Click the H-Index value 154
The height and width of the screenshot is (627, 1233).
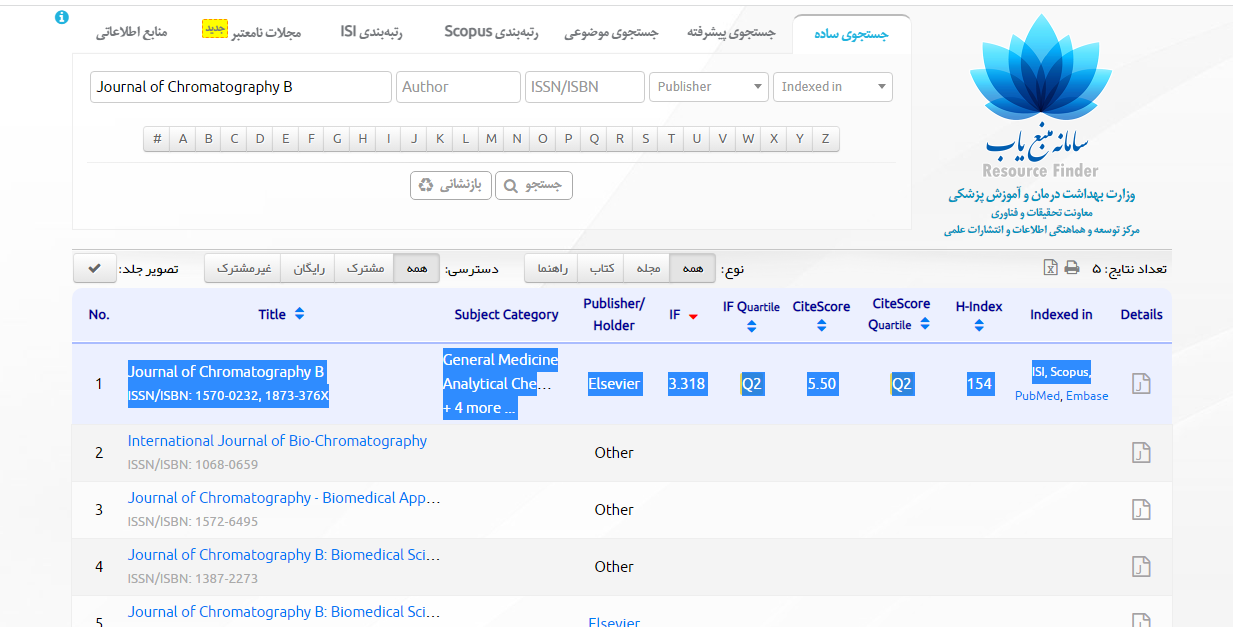[x=980, y=384]
